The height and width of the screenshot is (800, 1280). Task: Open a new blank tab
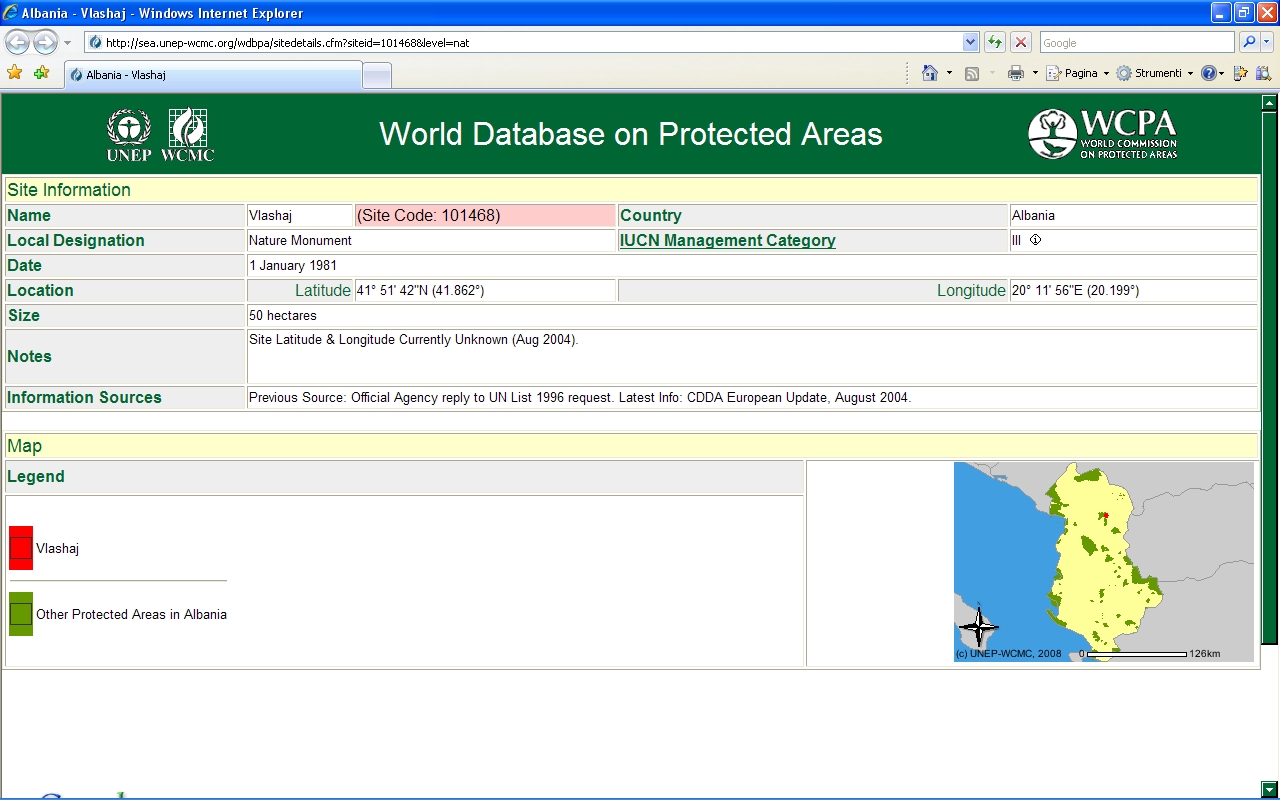[x=377, y=76]
